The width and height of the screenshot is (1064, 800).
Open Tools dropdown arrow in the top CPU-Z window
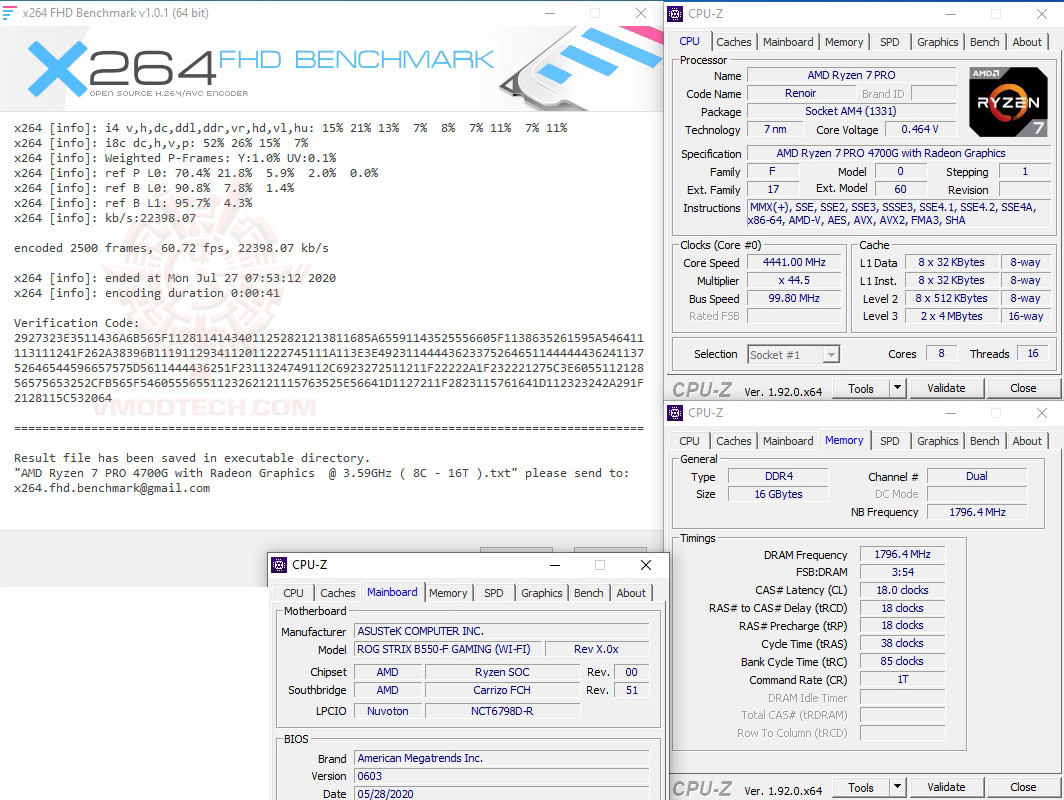(x=897, y=388)
